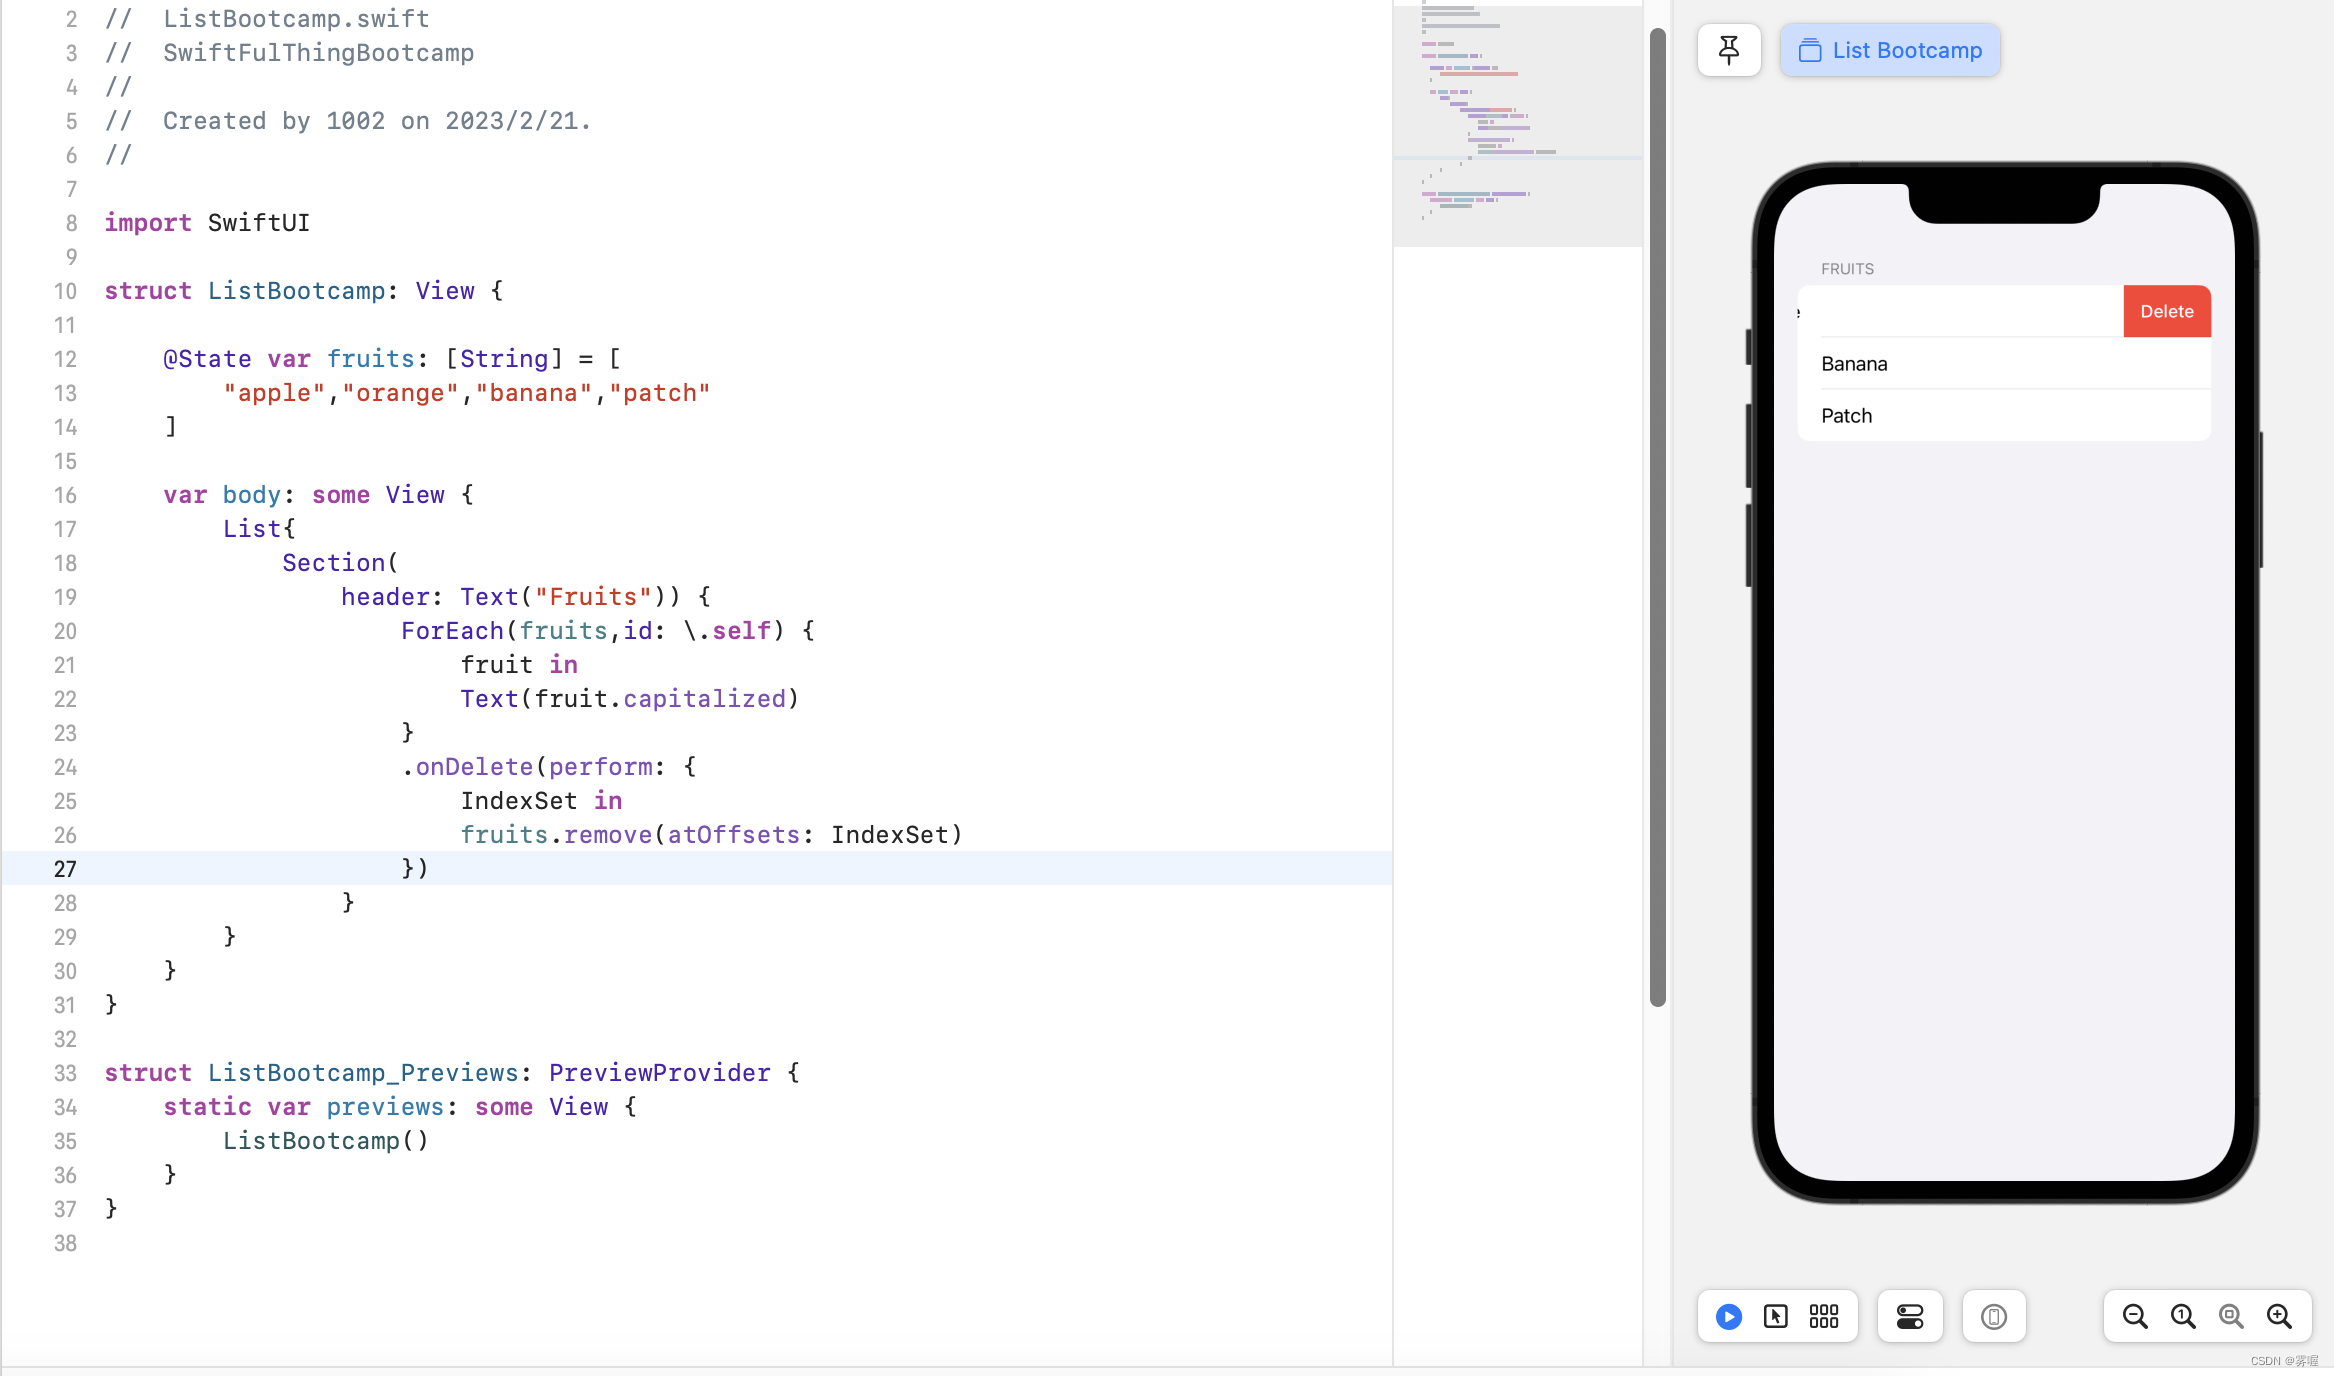This screenshot has width=2334, height=1376.
Task: Click the FRUITS section header in preview
Action: pyautogui.click(x=1847, y=269)
